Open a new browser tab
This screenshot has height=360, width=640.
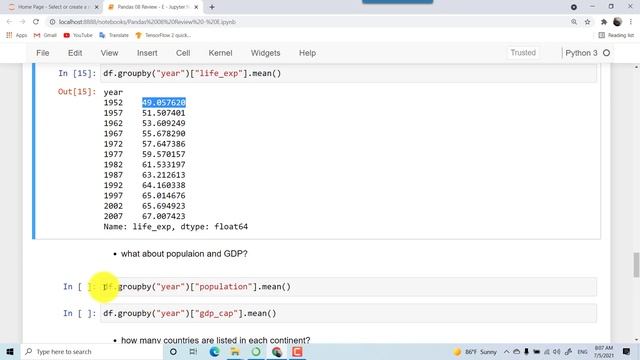pos(212,7)
